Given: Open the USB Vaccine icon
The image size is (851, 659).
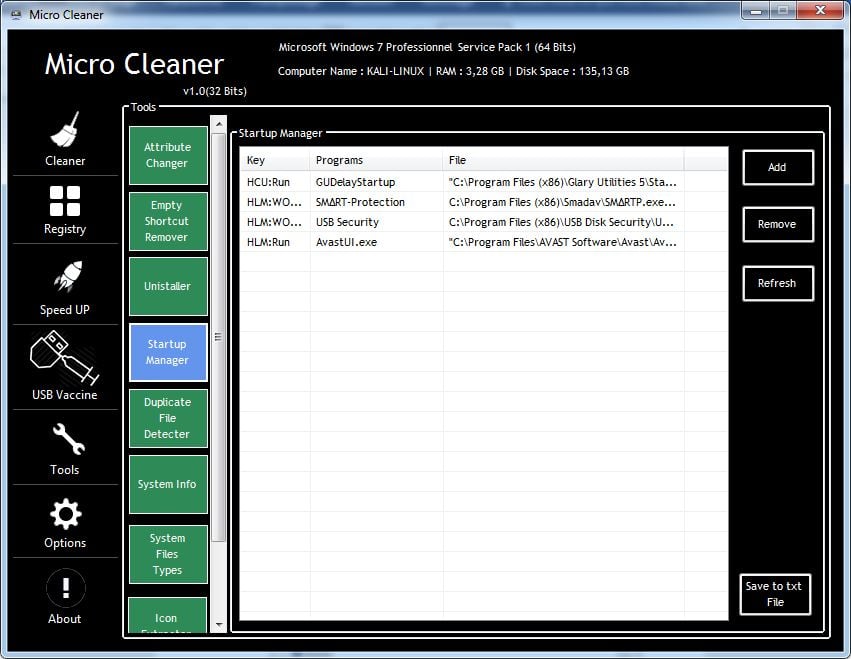Looking at the screenshot, I should coord(65,358).
